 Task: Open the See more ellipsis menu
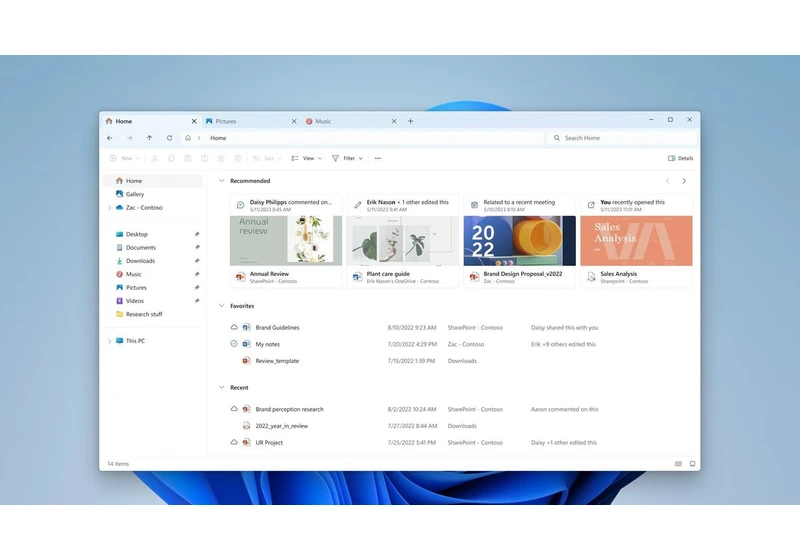click(378, 158)
